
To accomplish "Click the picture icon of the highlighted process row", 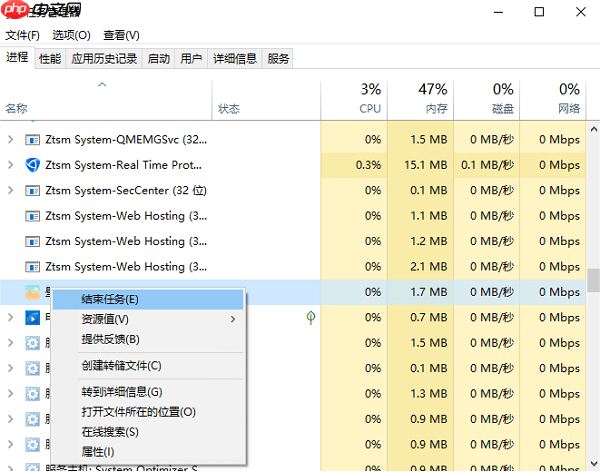I will coord(33,292).
